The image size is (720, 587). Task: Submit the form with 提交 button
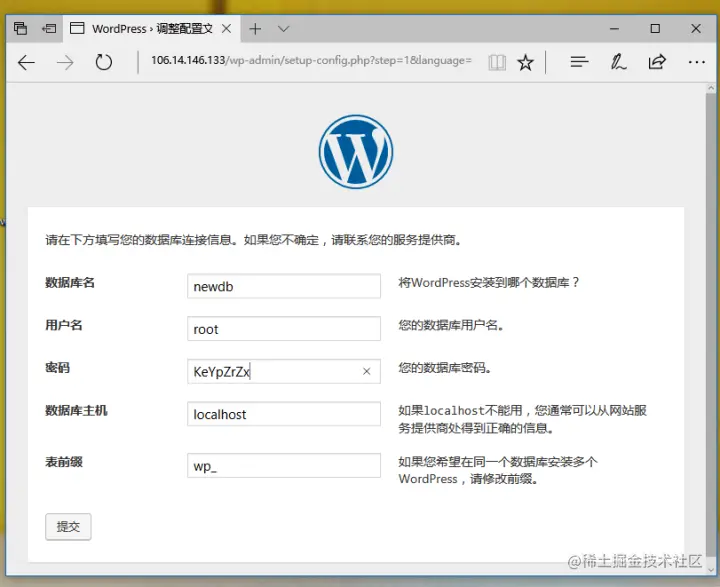(x=68, y=526)
